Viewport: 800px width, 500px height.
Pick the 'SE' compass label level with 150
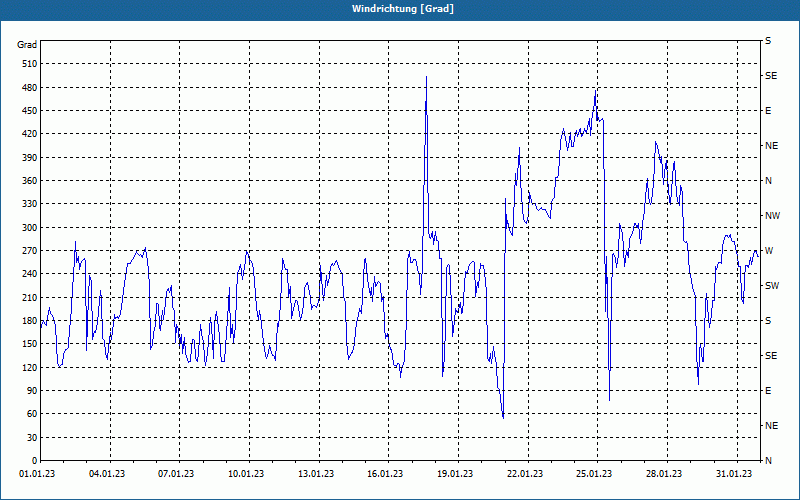click(771, 356)
